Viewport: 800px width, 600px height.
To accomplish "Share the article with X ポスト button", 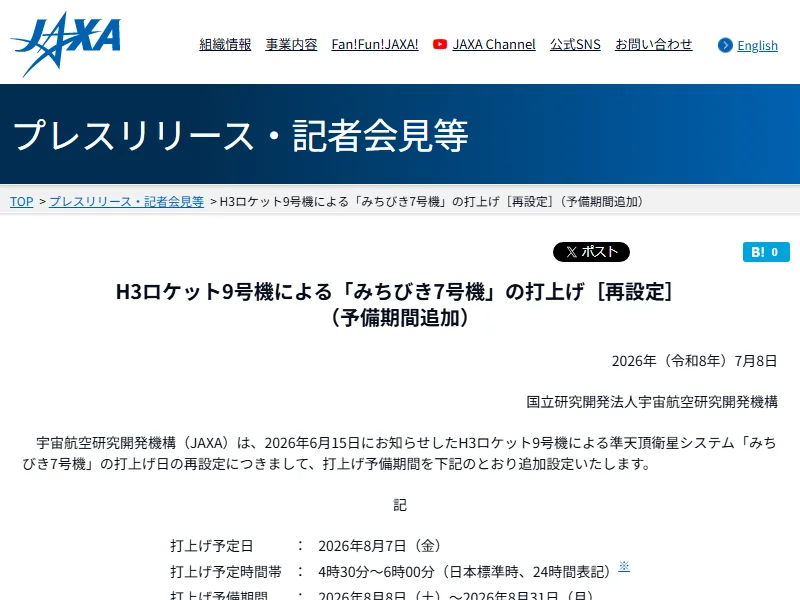I will pos(591,252).
